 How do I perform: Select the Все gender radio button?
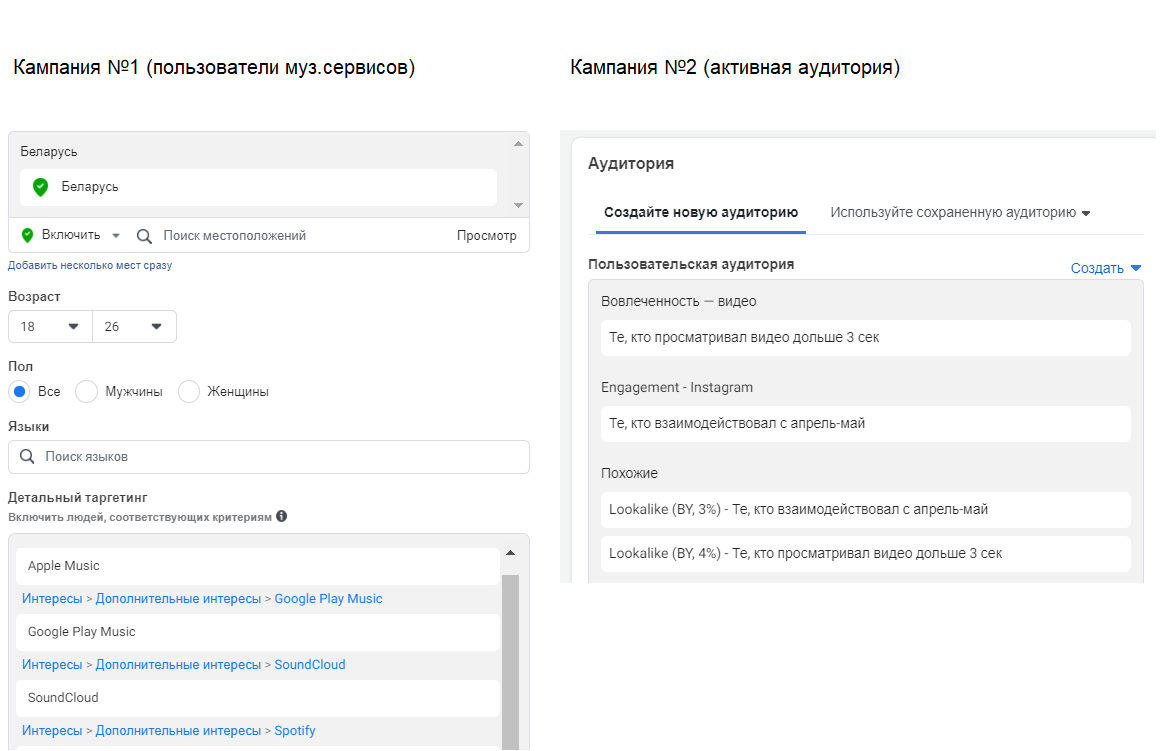point(20,391)
